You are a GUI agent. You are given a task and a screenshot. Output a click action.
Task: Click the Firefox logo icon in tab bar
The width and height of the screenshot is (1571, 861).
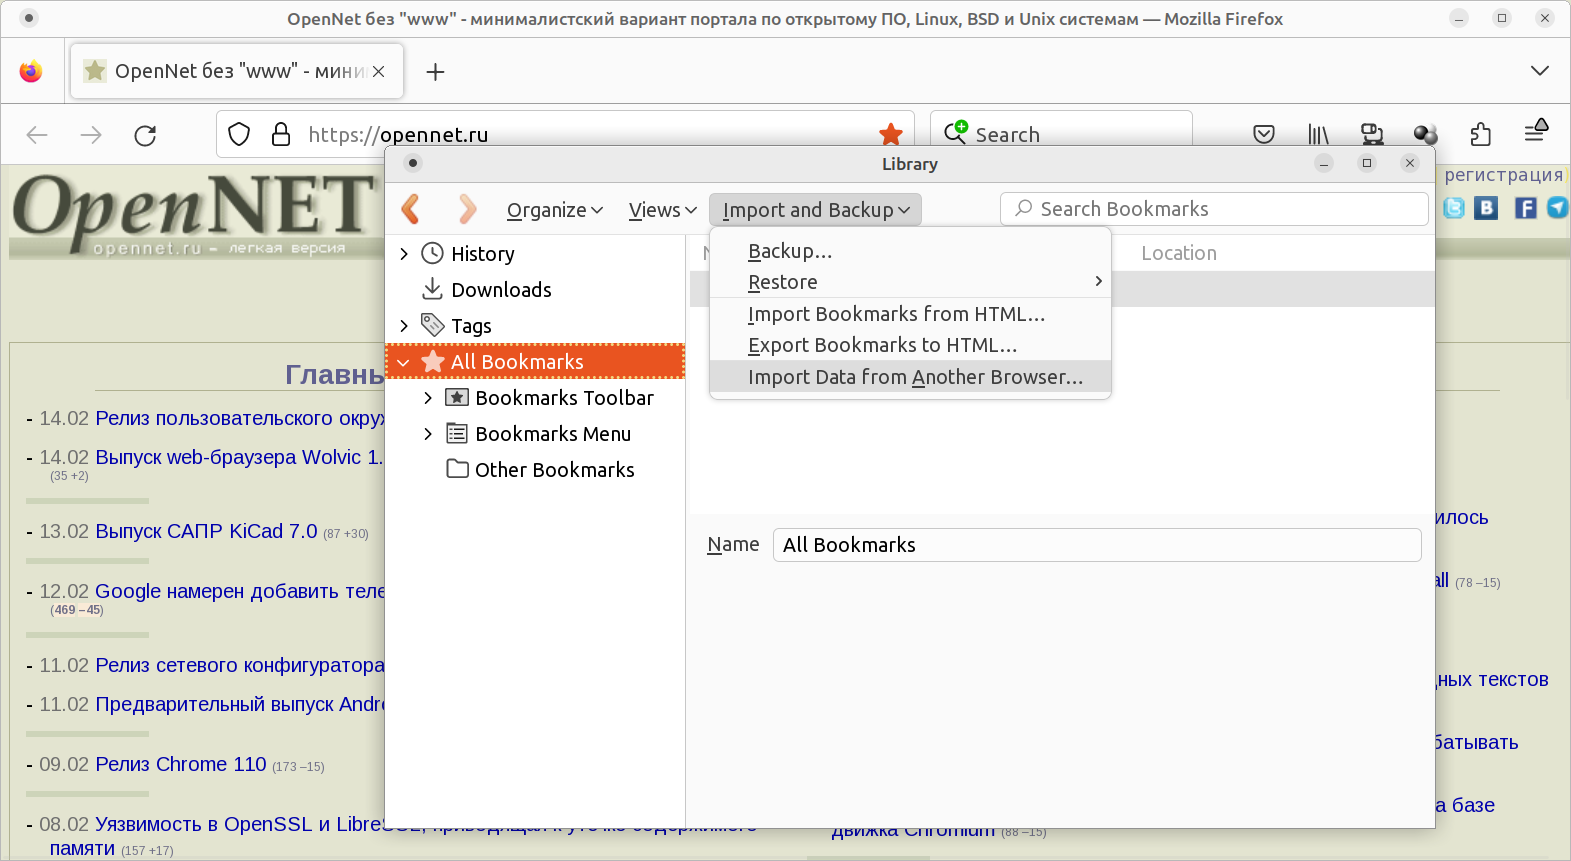(x=31, y=71)
